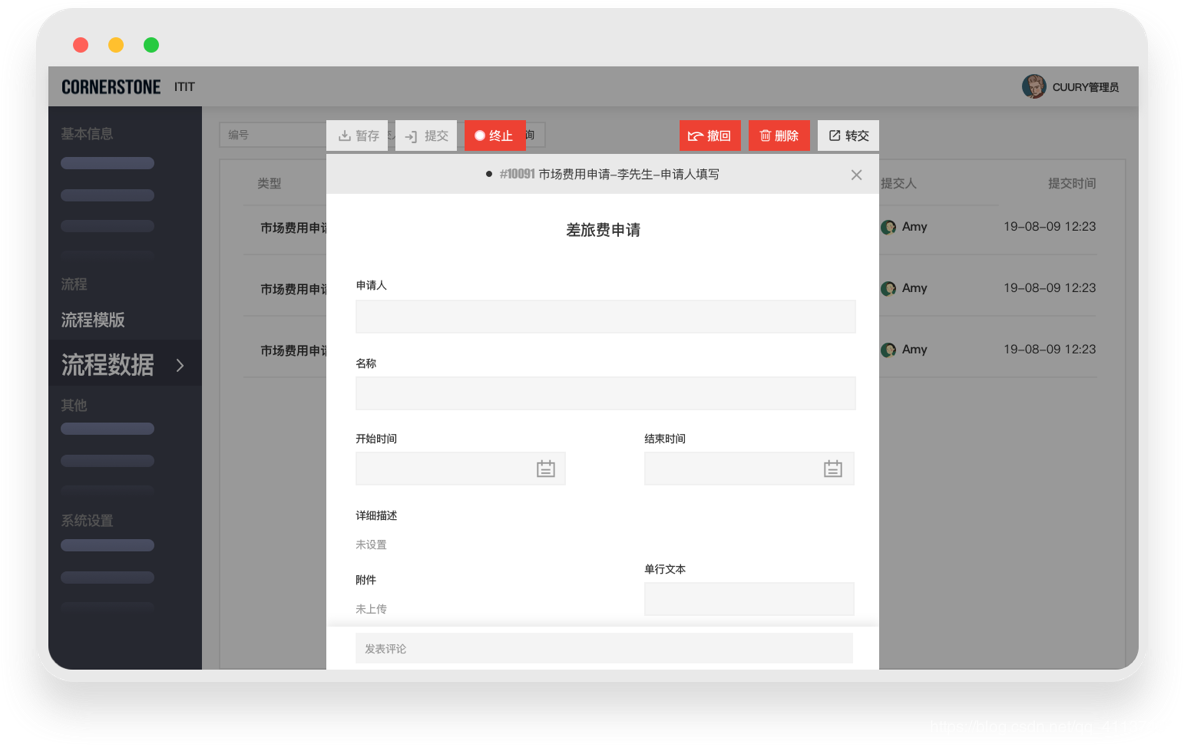The width and height of the screenshot is (1184, 746).
Task: Expand the 流程数据 sidebar chevron
Action: click(x=181, y=364)
